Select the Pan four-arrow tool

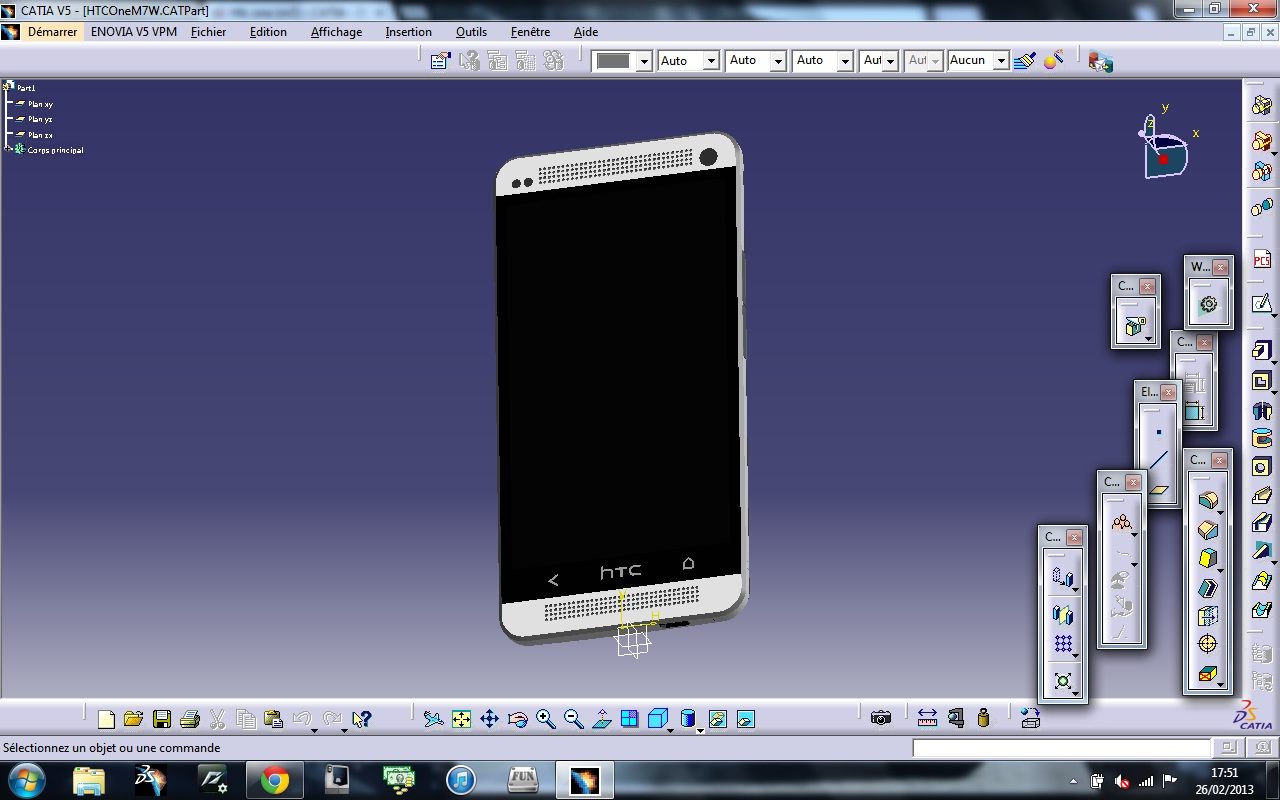click(489, 718)
